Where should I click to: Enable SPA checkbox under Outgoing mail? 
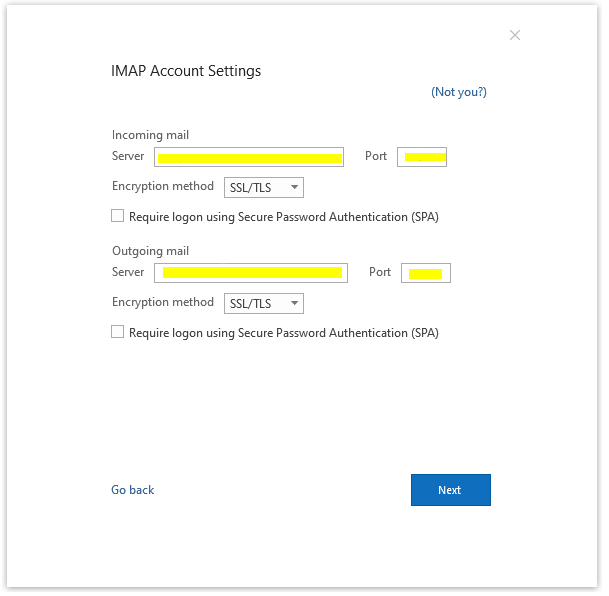[x=118, y=332]
